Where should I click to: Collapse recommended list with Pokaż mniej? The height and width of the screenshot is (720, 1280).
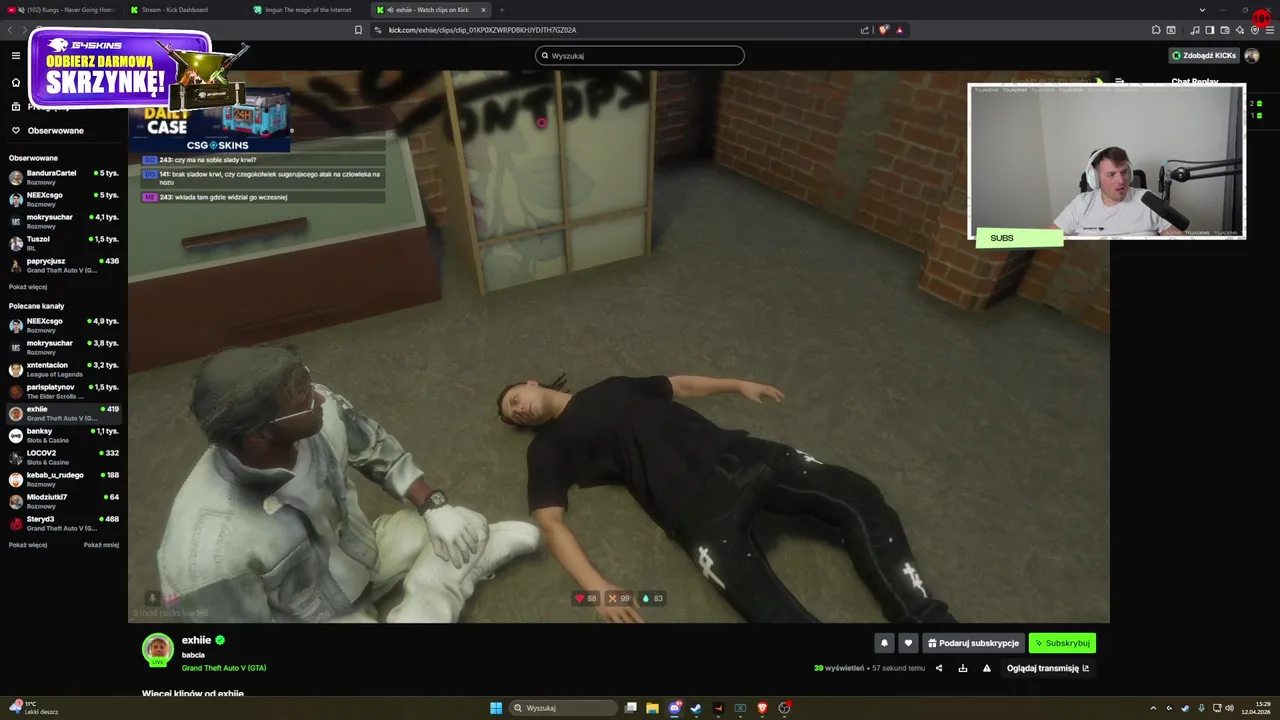[x=101, y=545]
